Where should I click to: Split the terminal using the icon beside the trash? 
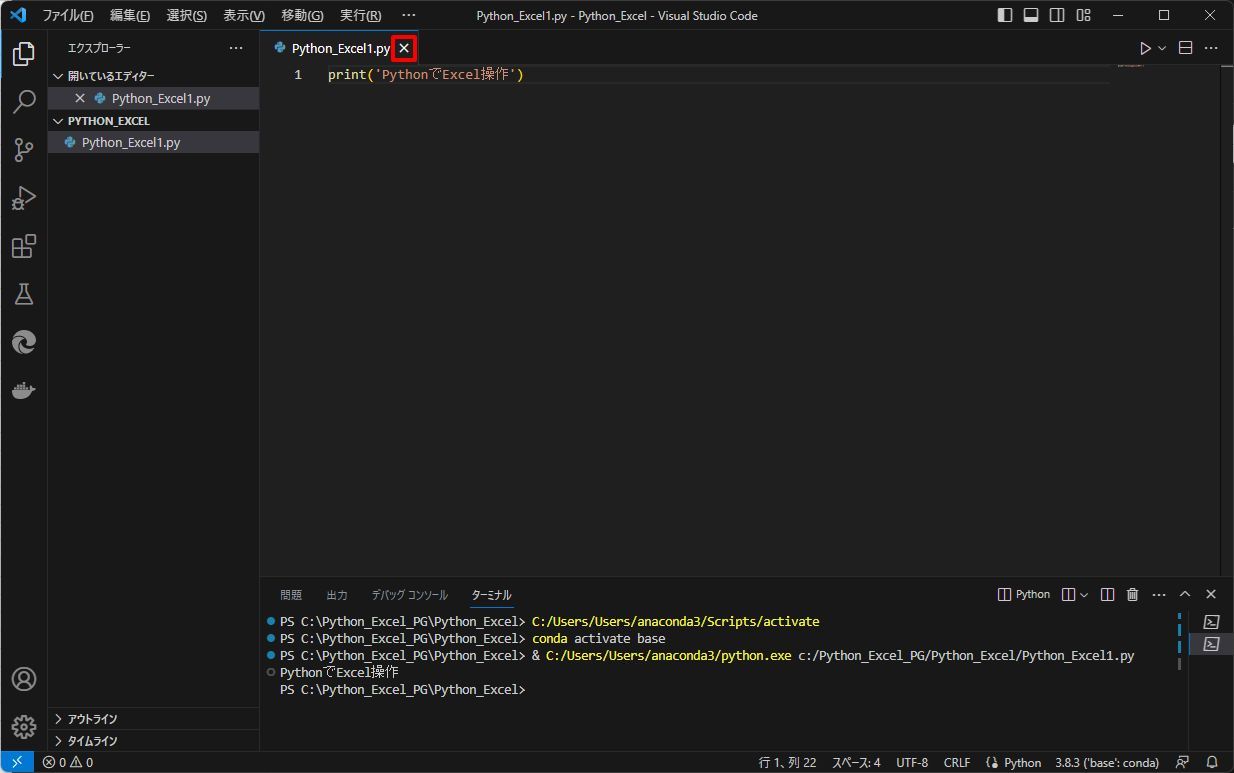[x=1107, y=594]
